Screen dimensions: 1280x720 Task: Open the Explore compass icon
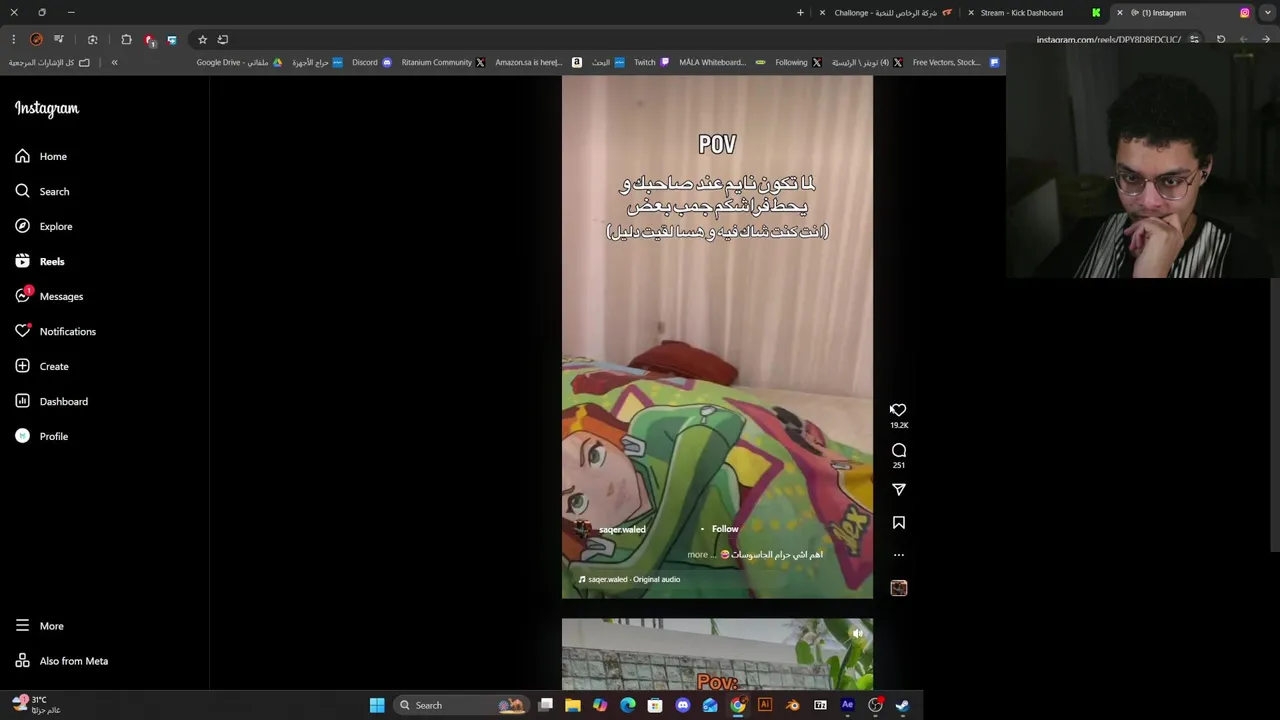[22, 226]
